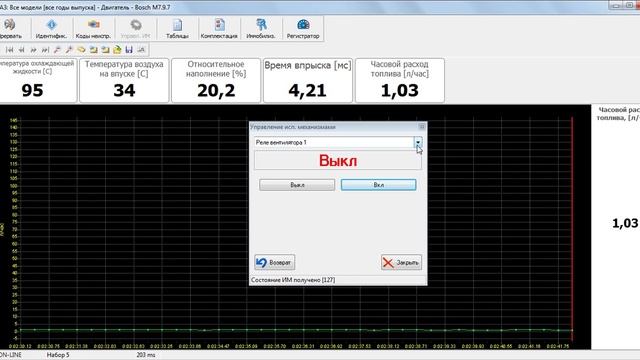Select the Часовой расход топлива tile
Viewport: 640px width, 360px height.
coord(400,80)
